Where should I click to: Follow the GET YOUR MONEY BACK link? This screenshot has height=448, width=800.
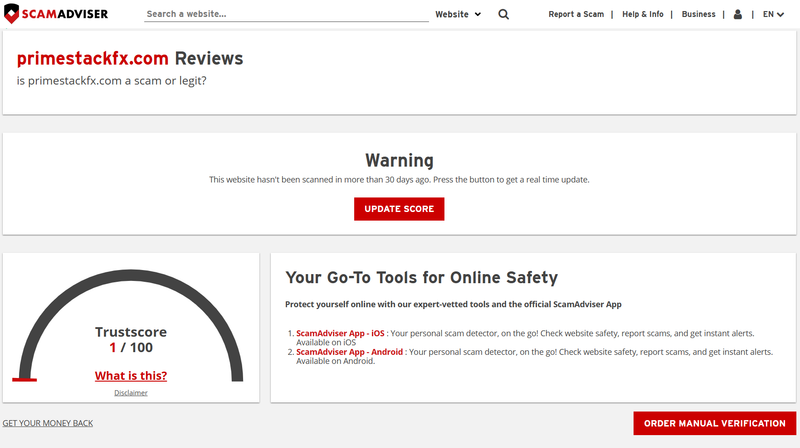tap(48, 423)
